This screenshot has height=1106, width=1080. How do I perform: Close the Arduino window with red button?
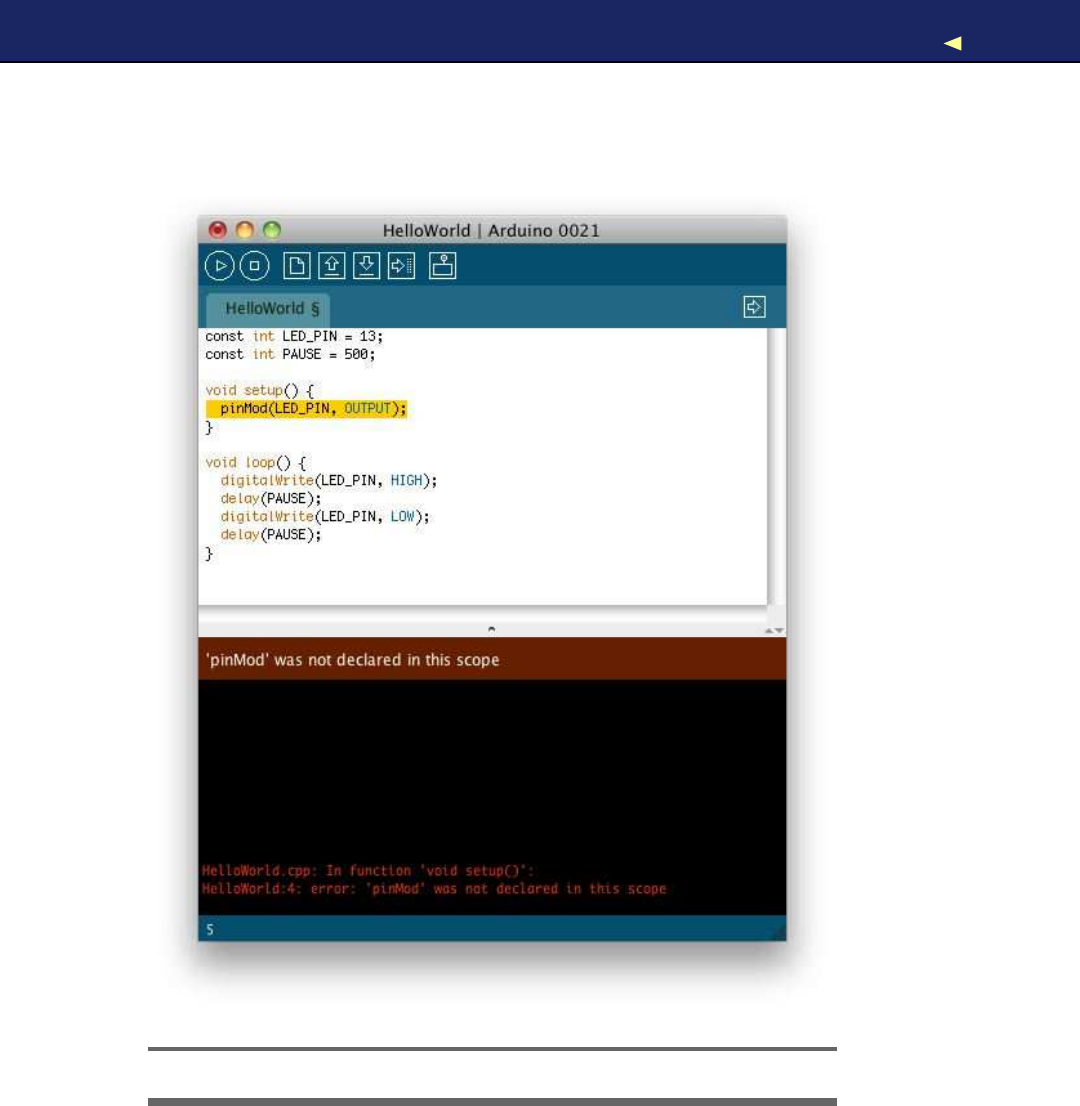pyautogui.click(x=217, y=230)
